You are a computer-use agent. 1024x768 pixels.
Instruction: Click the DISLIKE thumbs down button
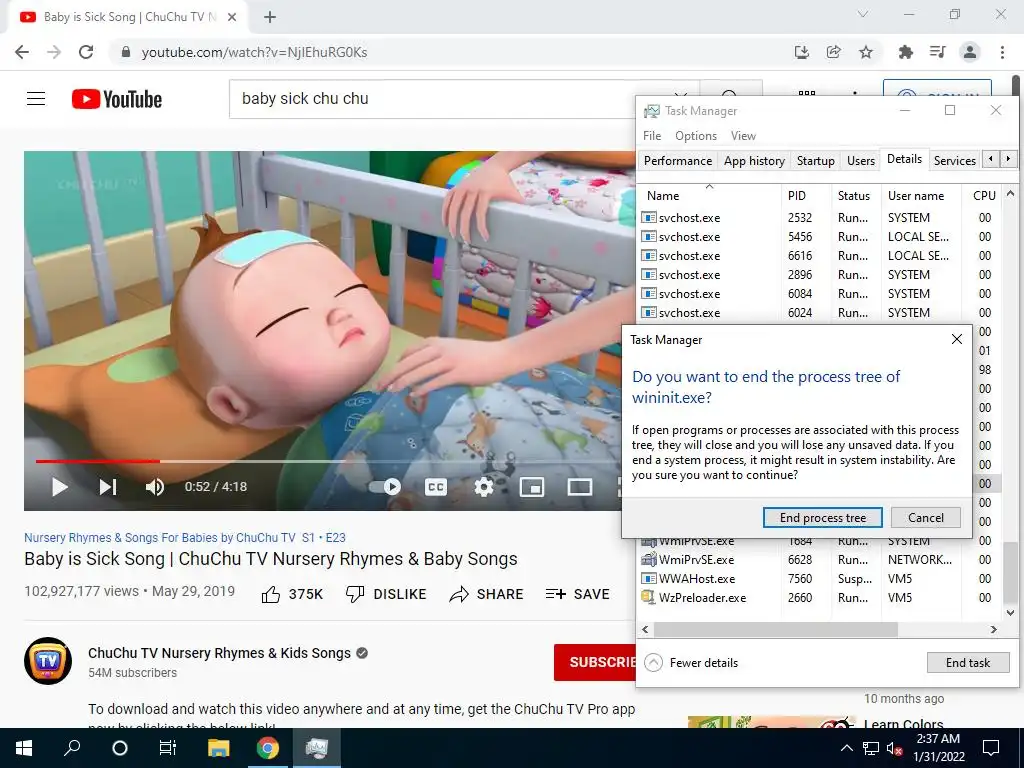point(386,594)
